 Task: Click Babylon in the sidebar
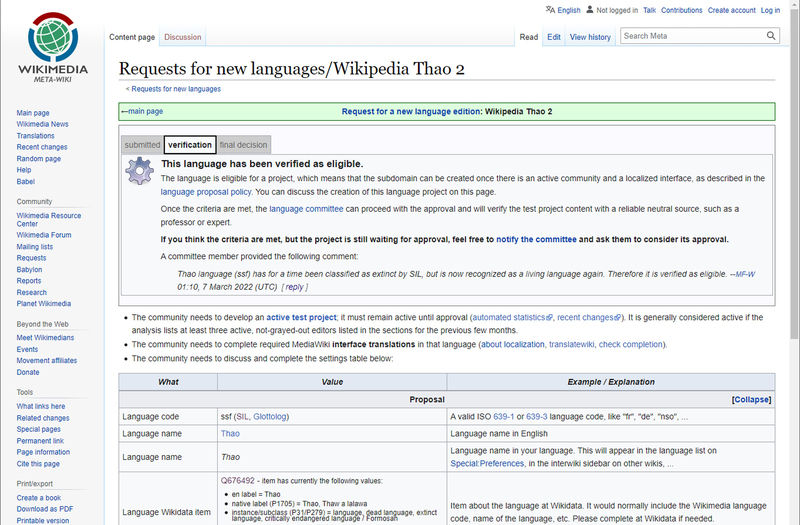point(29,269)
